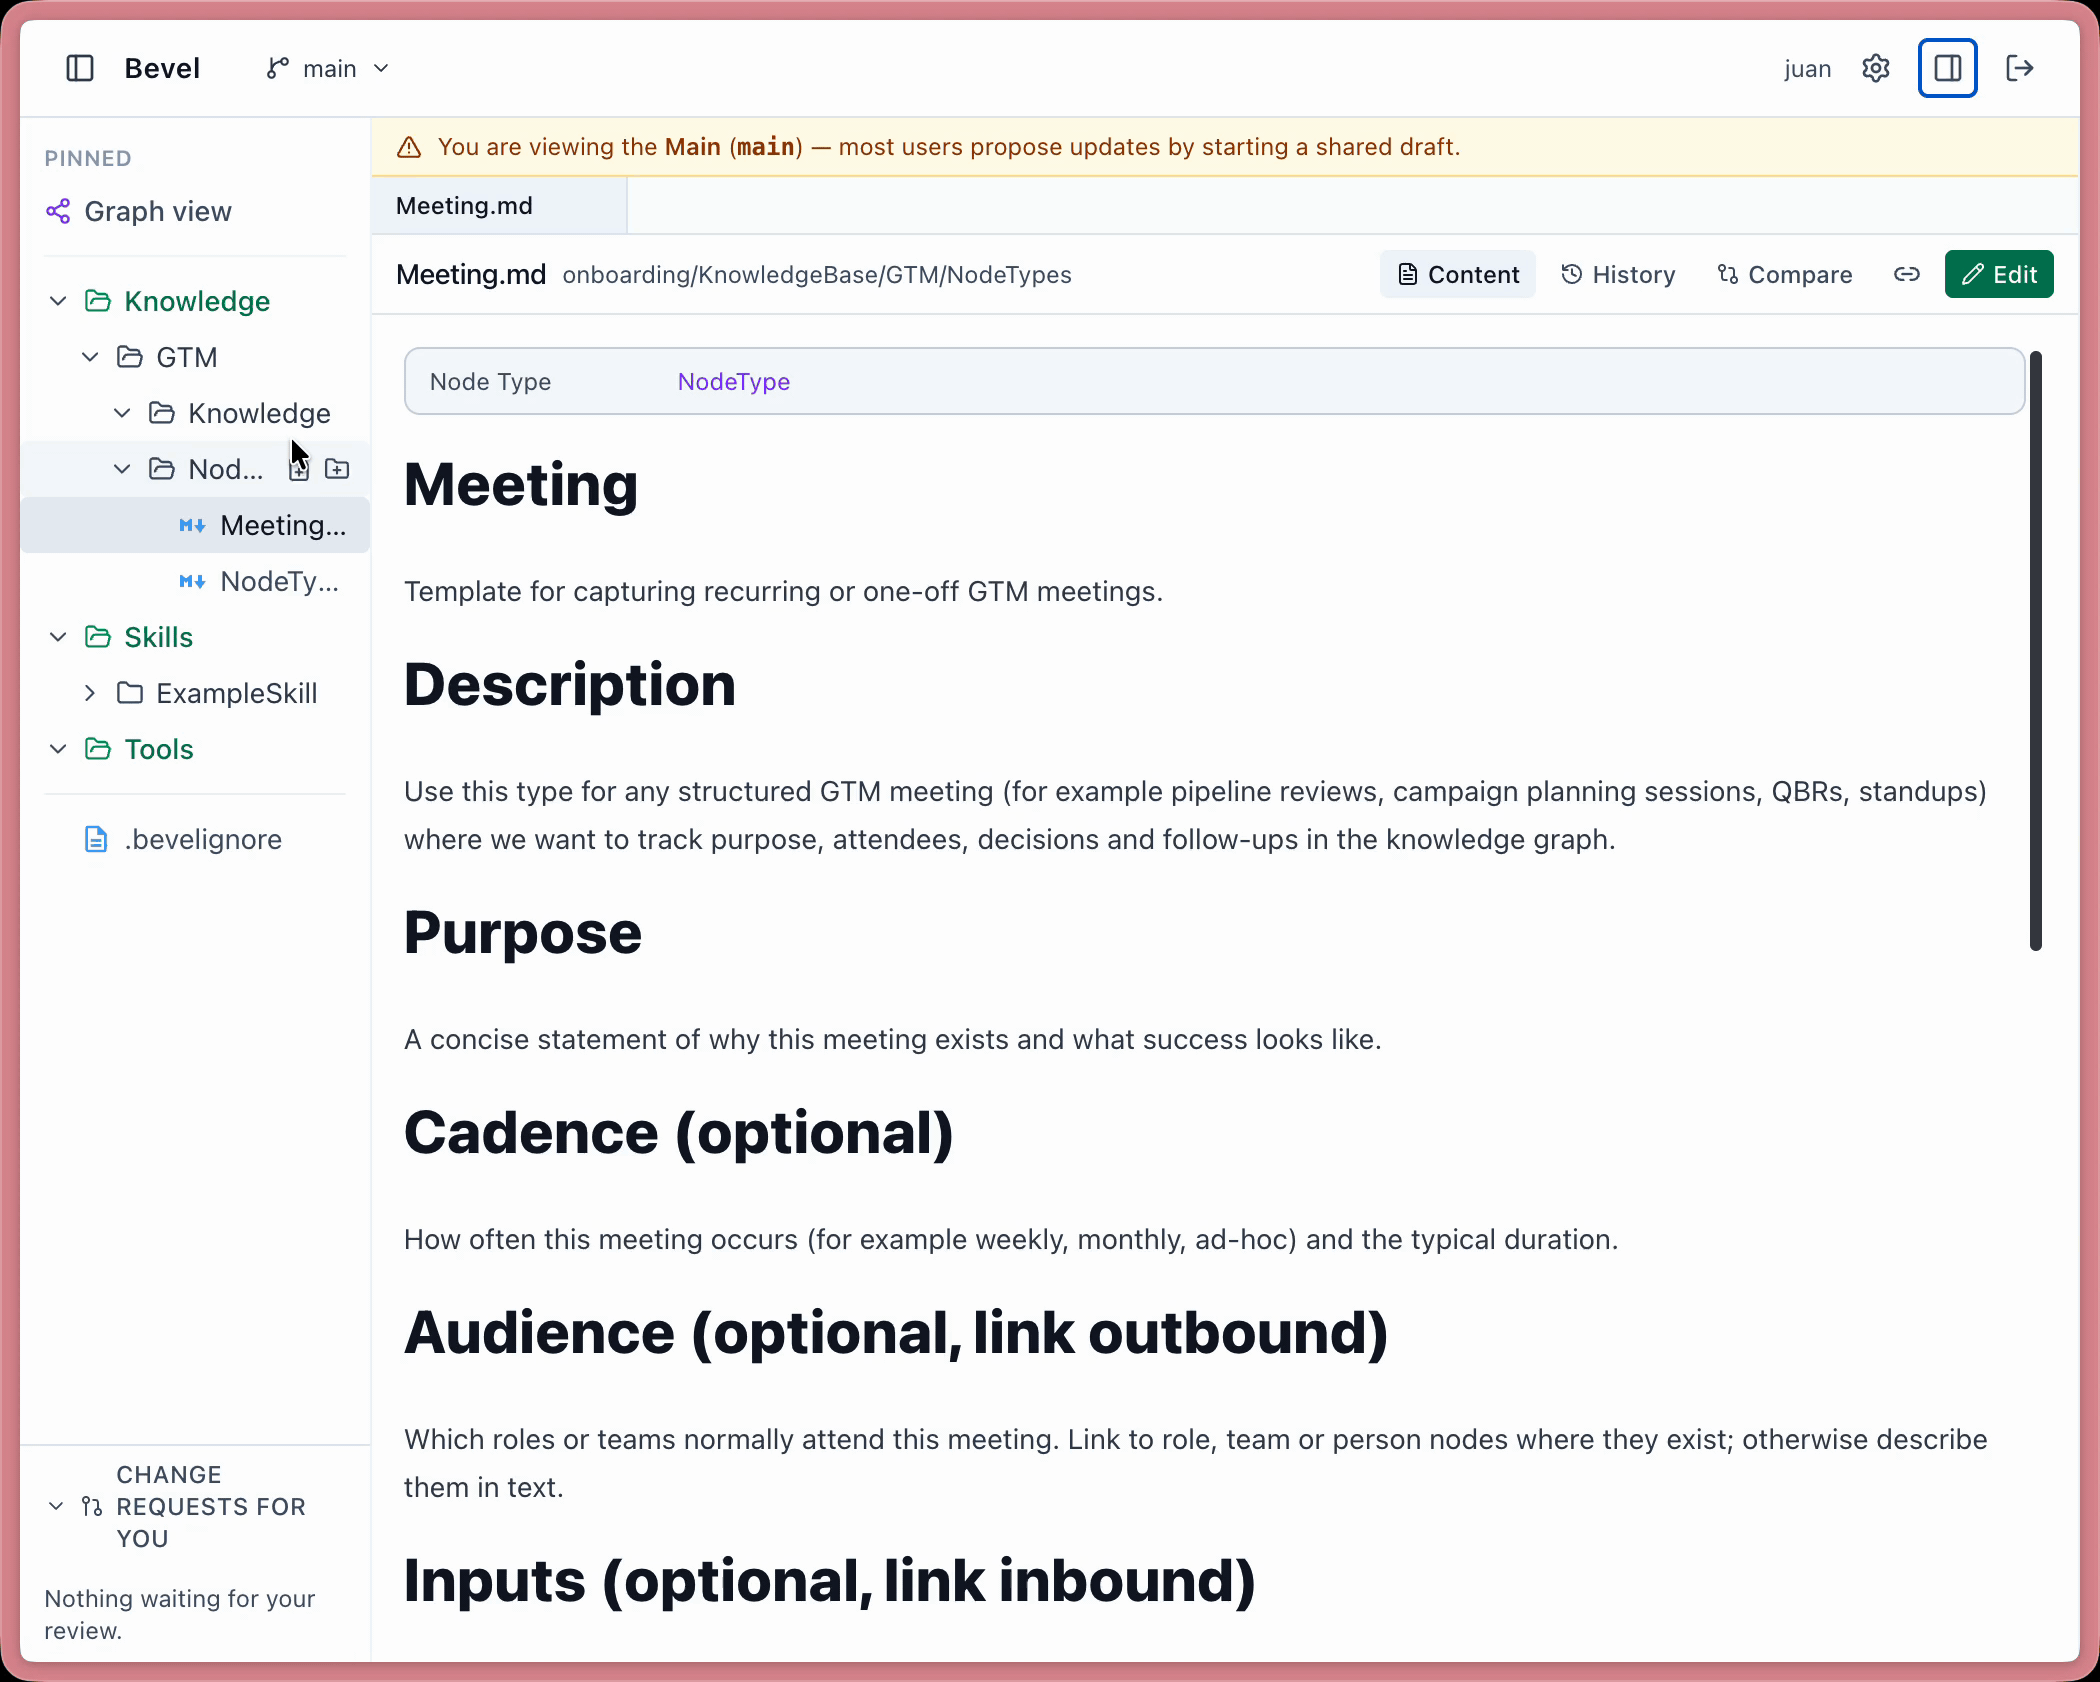The height and width of the screenshot is (1682, 2100).
Task: Click the open folder icon beside GTM
Action: pyautogui.click(x=130, y=357)
